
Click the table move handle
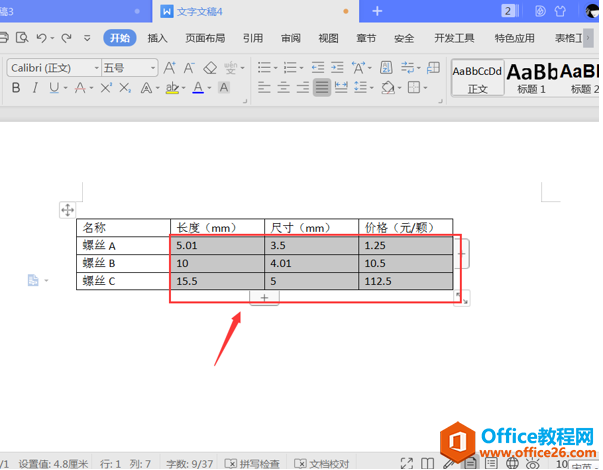(x=67, y=210)
